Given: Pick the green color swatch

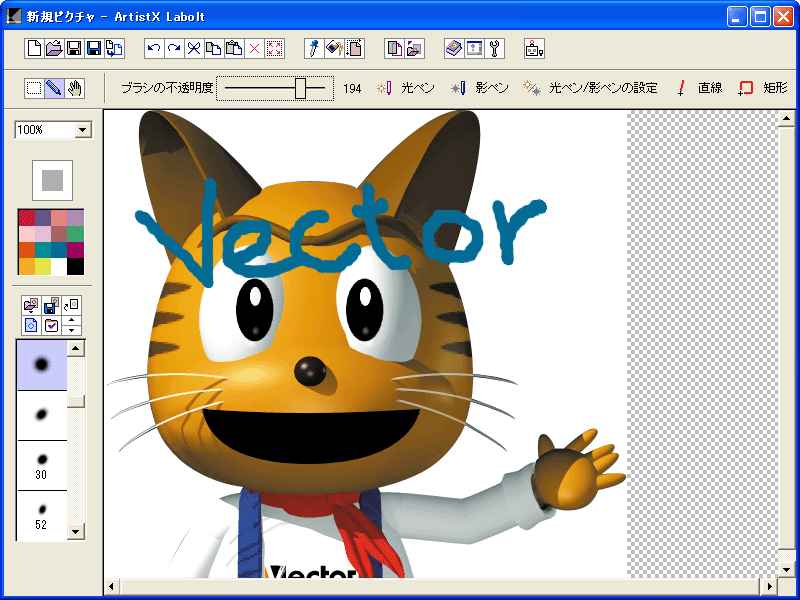Looking at the screenshot, I should 76,234.
